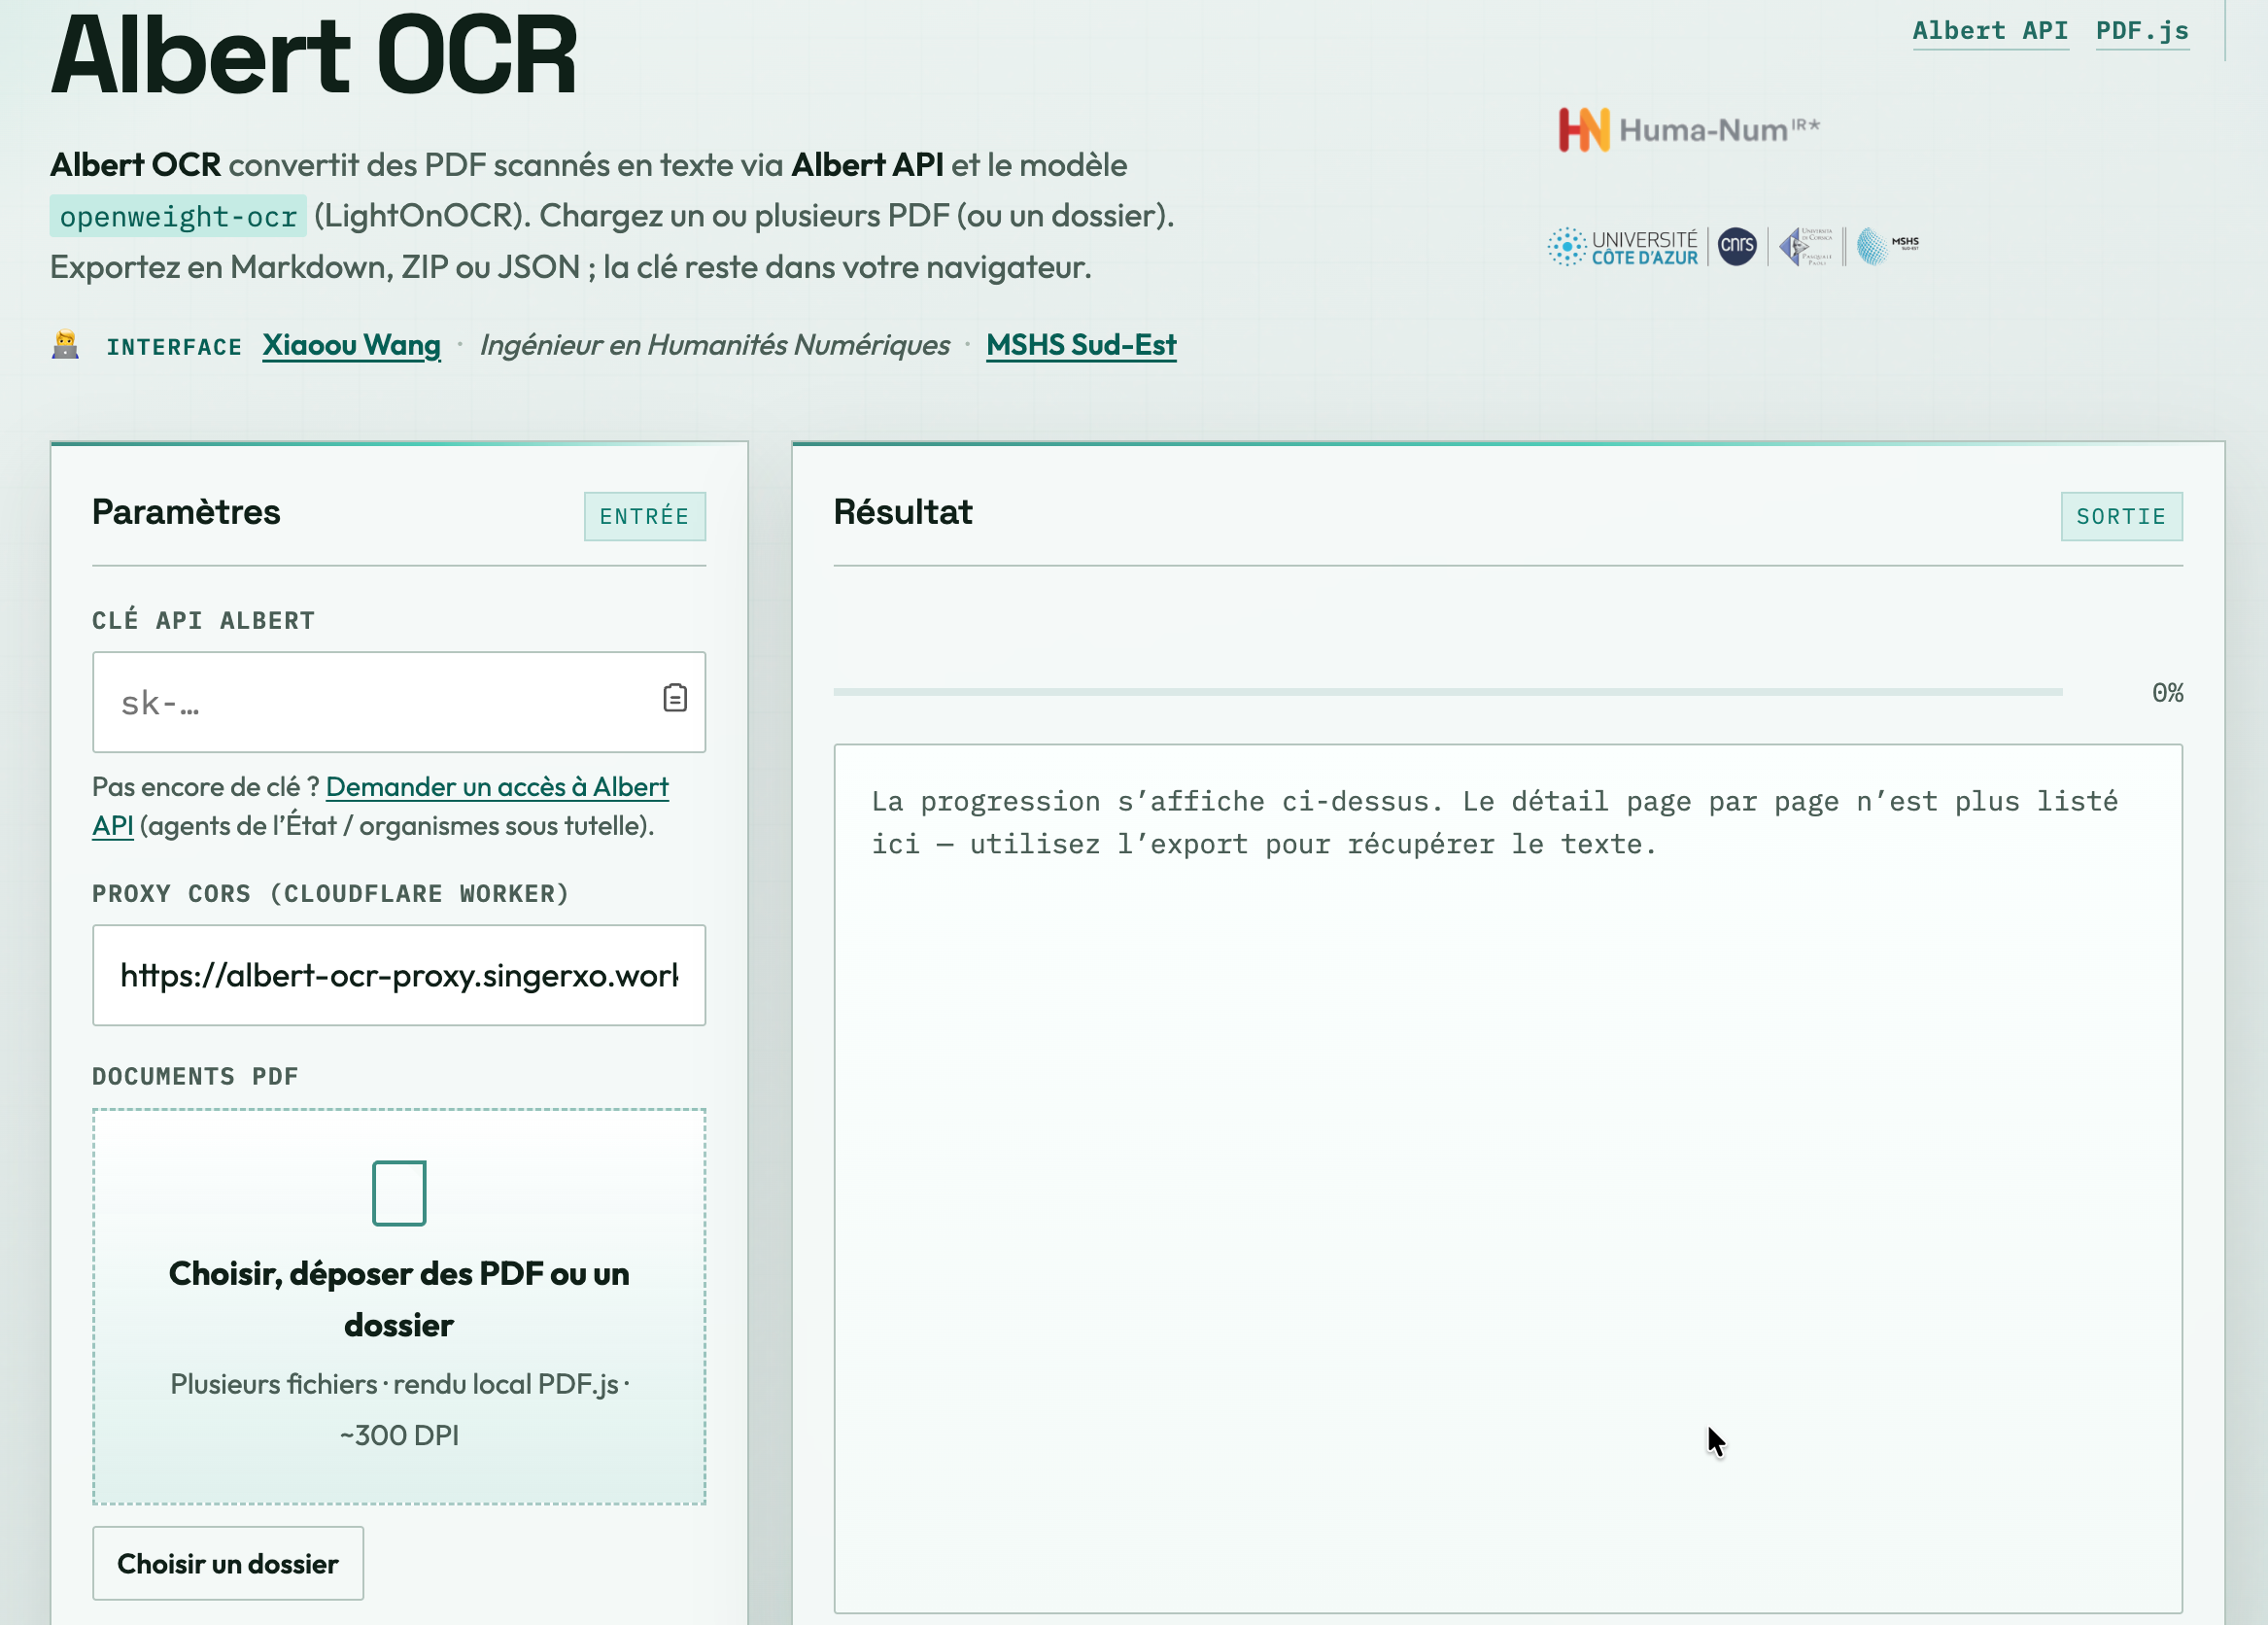This screenshot has width=2268, height=1625.
Task: Click the SORTIE badge
Action: click(x=2122, y=516)
